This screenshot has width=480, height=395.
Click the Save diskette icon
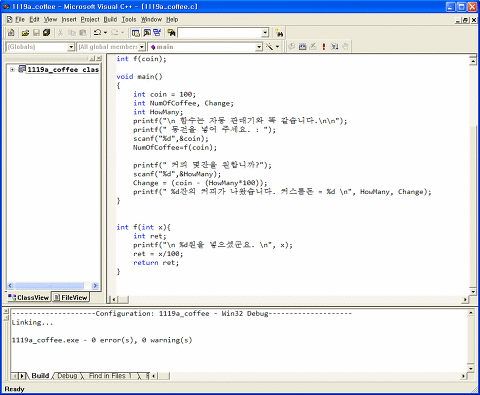click(36, 33)
